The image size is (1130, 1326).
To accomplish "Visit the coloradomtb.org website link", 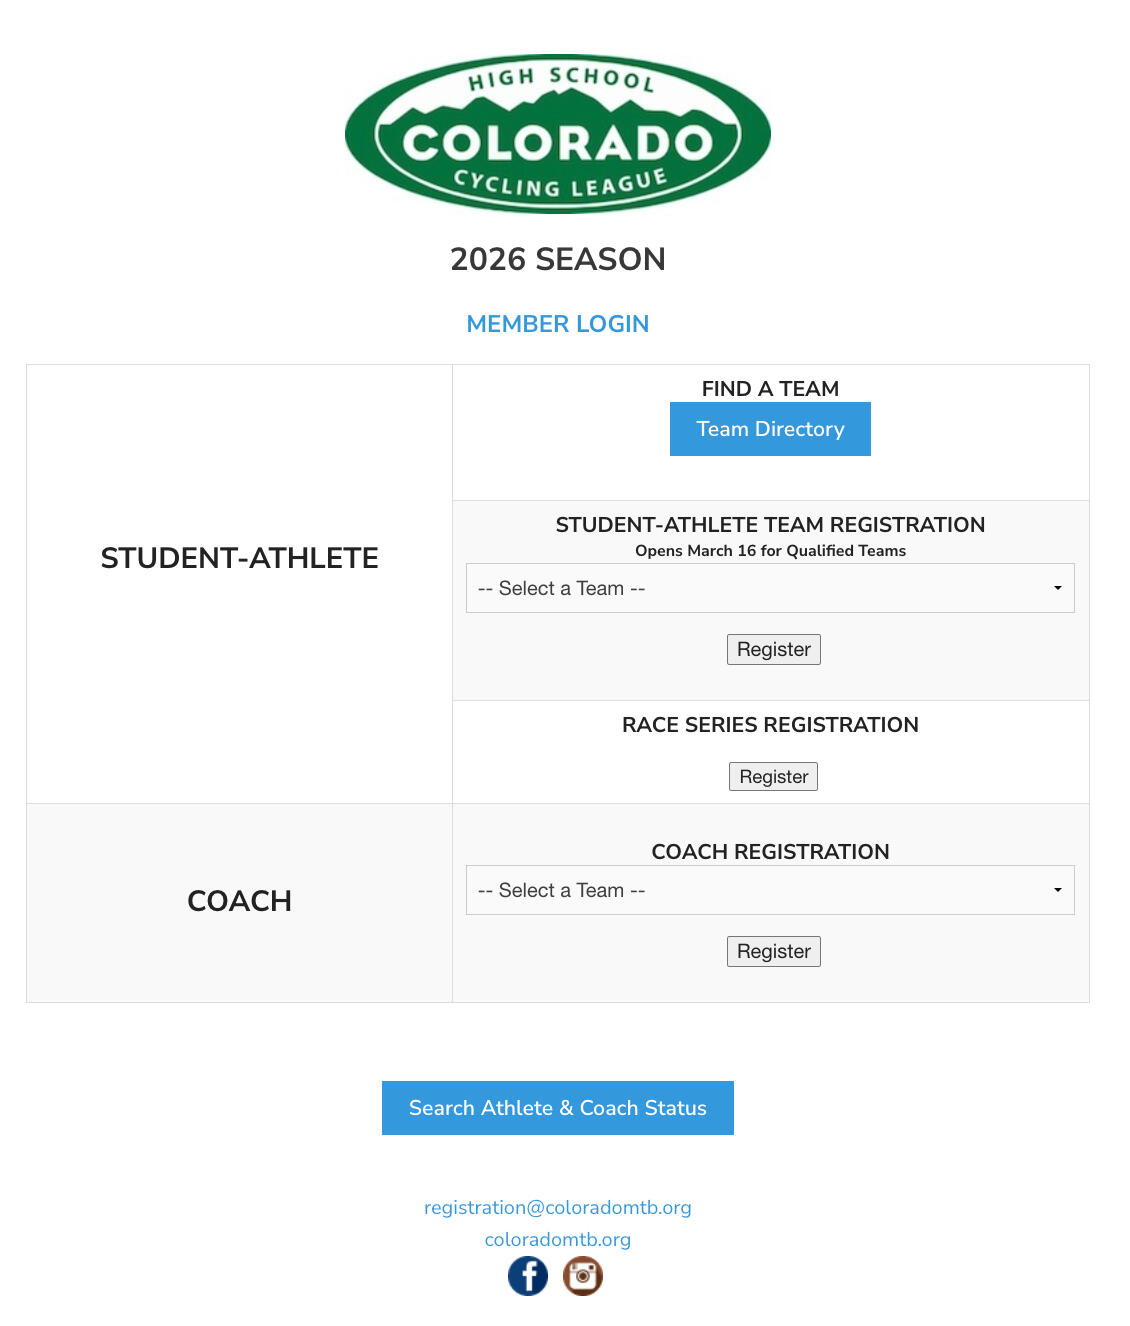I will [x=558, y=1239].
